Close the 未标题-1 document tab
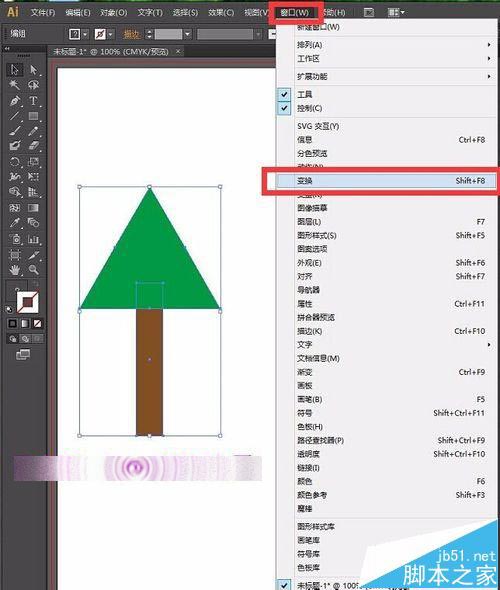This screenshot has width=500, height=590. coord(178,51)
